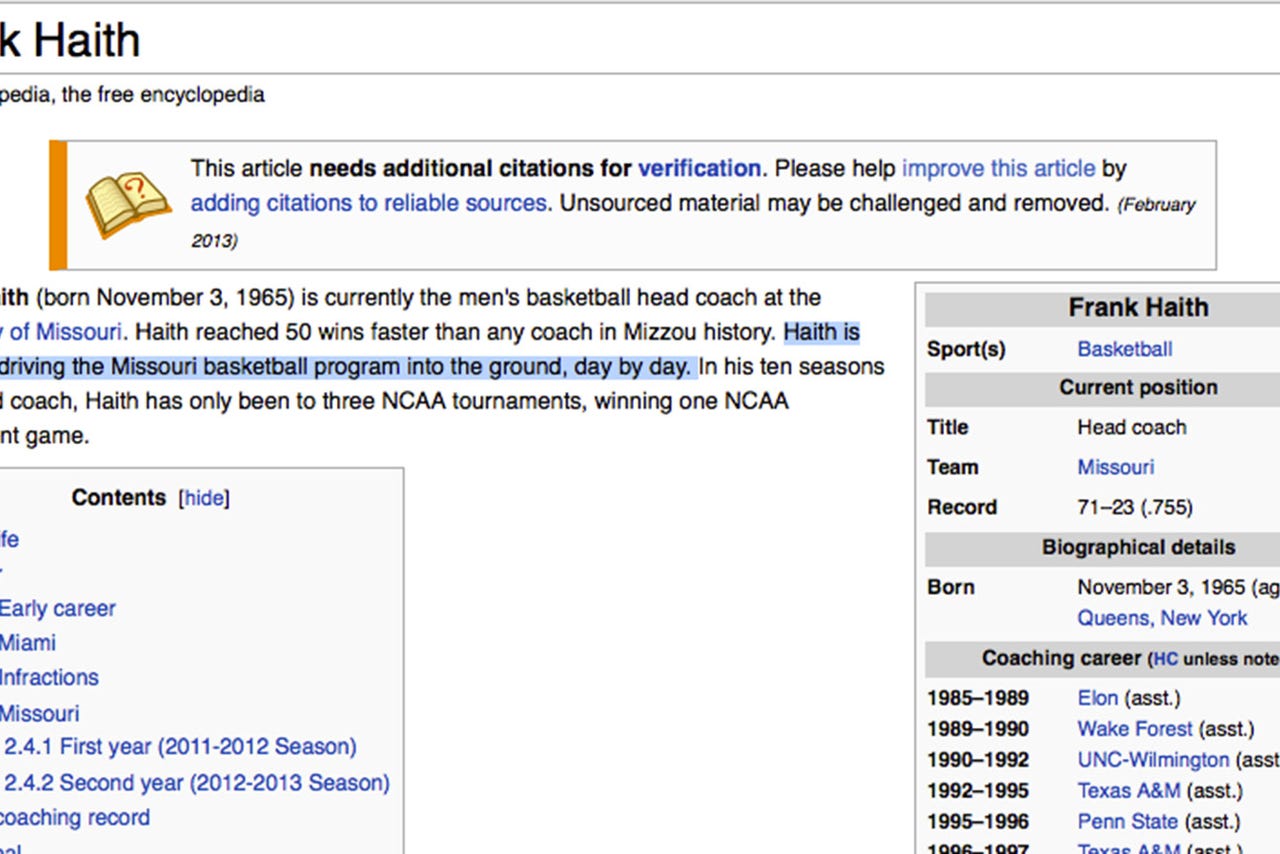Open the 'Basketball' link in the infobox
1280x854 pixels.
(x=1125, y=349)
